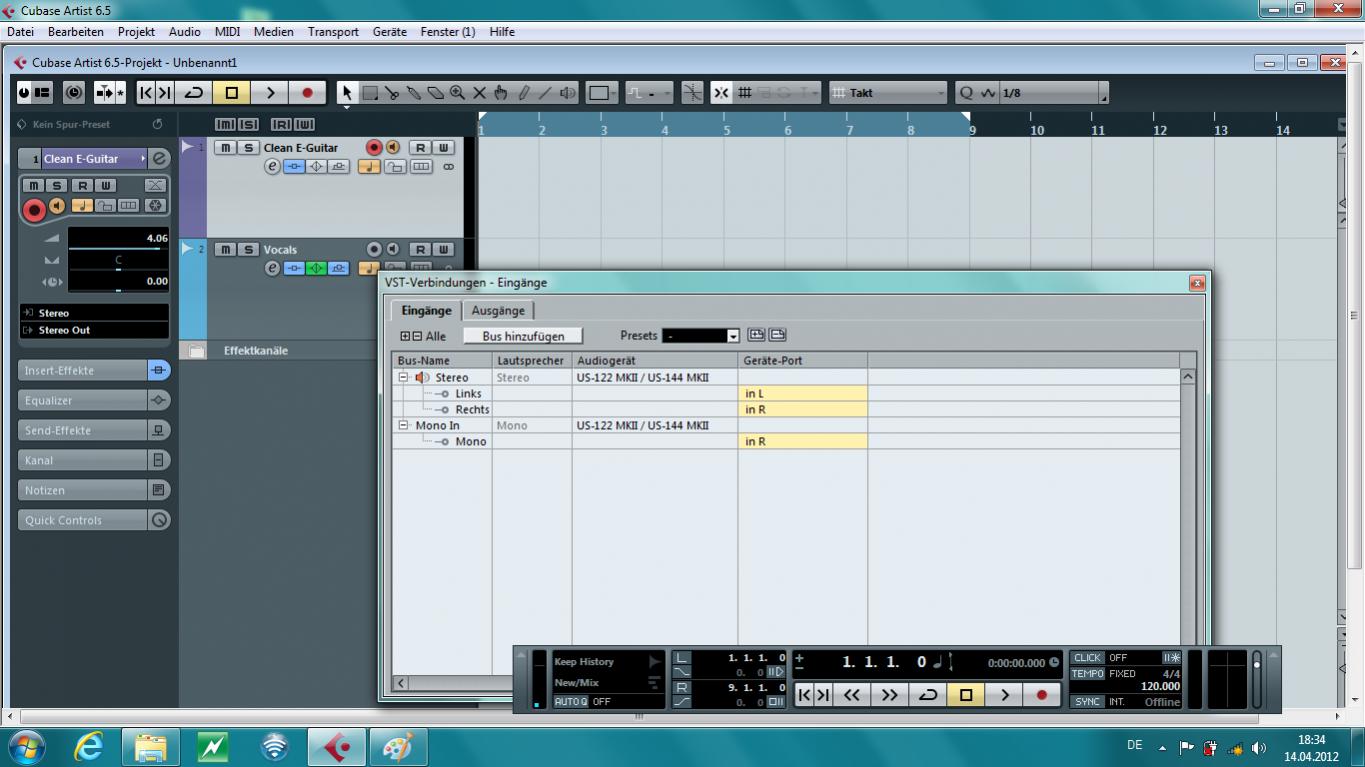Expand the Equalizer inspector section
This screenshot has height=767, width=1365.
click(x=94, y=400)
